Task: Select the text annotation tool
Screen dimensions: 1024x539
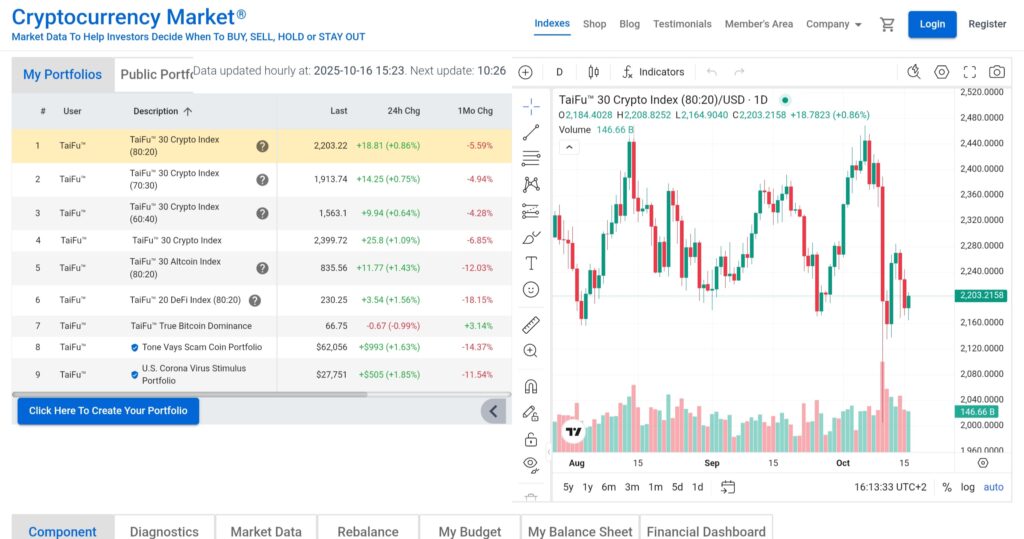Action: tap(531, 263)
